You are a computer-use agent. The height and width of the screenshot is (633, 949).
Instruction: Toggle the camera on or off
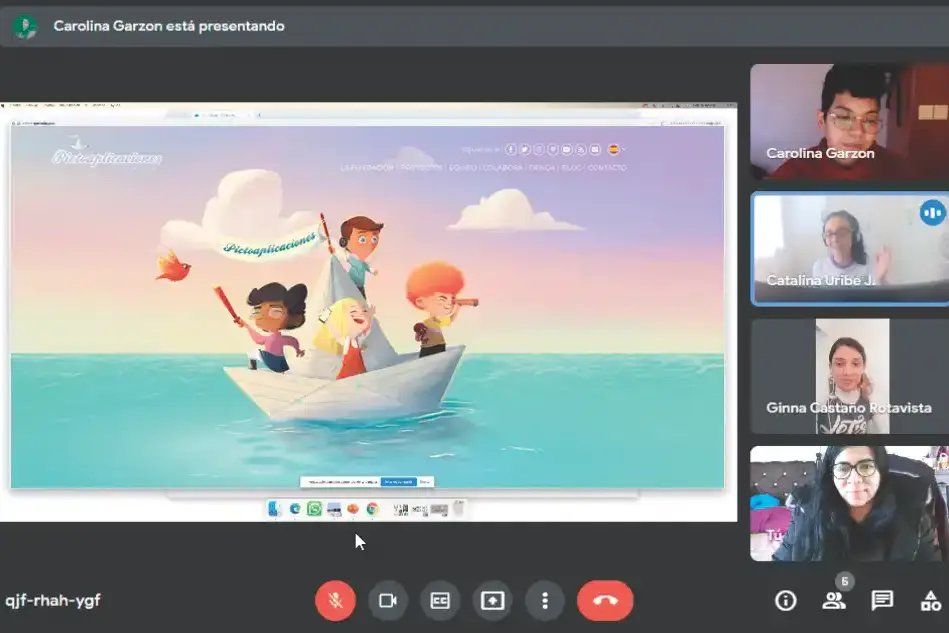pos(388,600)
